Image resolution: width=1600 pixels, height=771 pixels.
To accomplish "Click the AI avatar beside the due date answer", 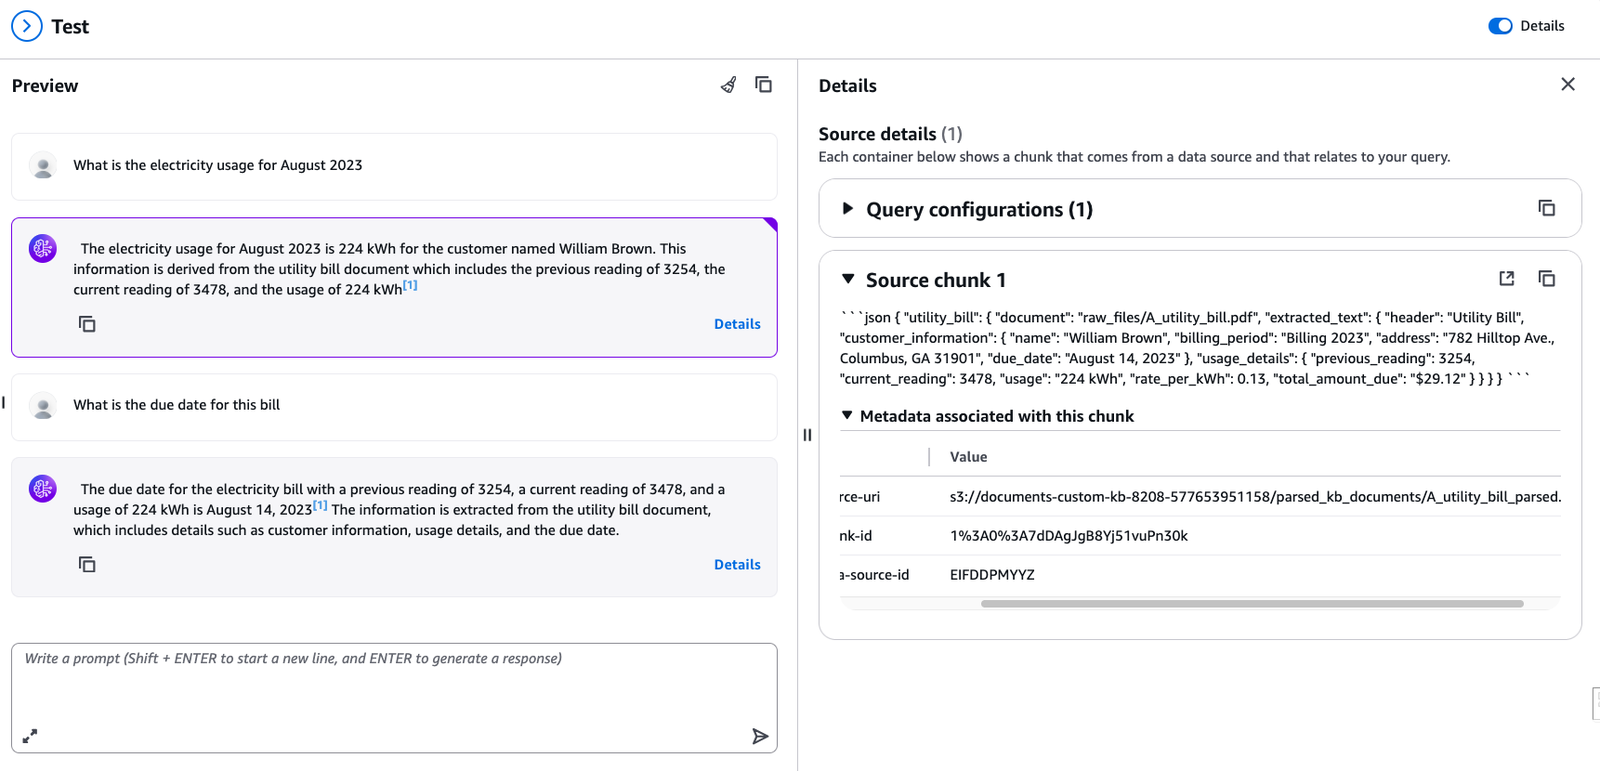I will [43, 489].
